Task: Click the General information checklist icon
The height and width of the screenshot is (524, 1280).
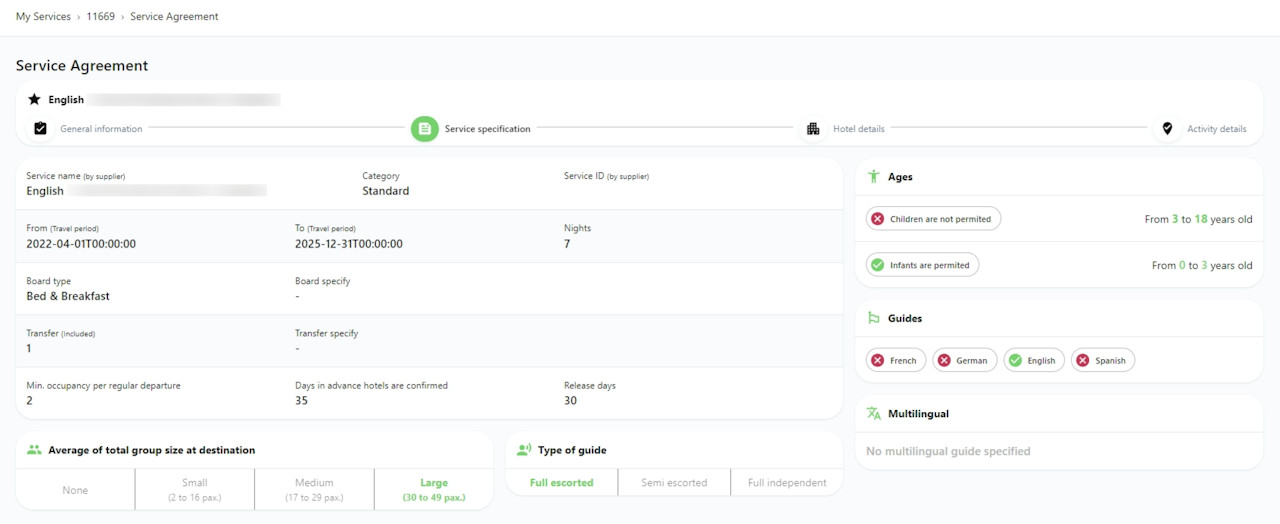Action: click(40, 129)
